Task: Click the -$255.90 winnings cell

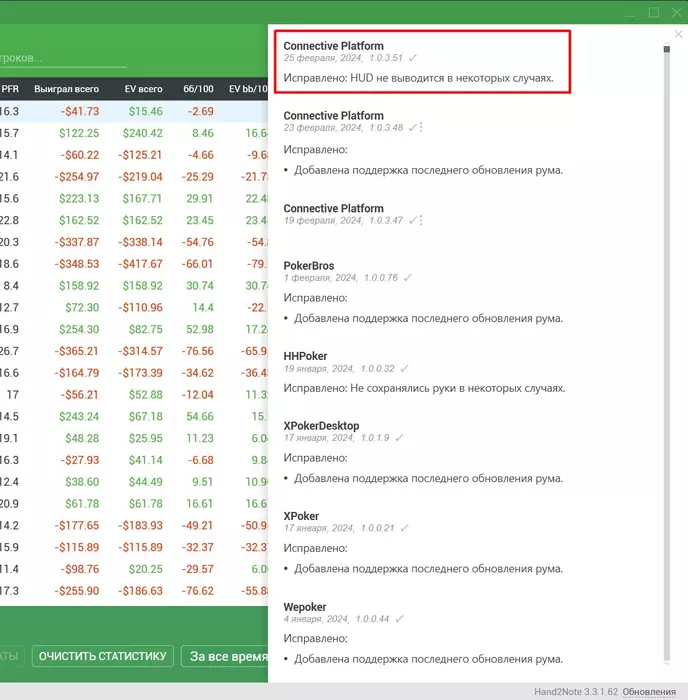Action: 77,591
